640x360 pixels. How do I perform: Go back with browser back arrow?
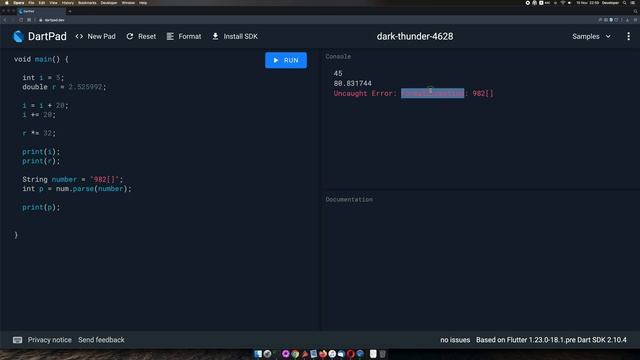5,20
